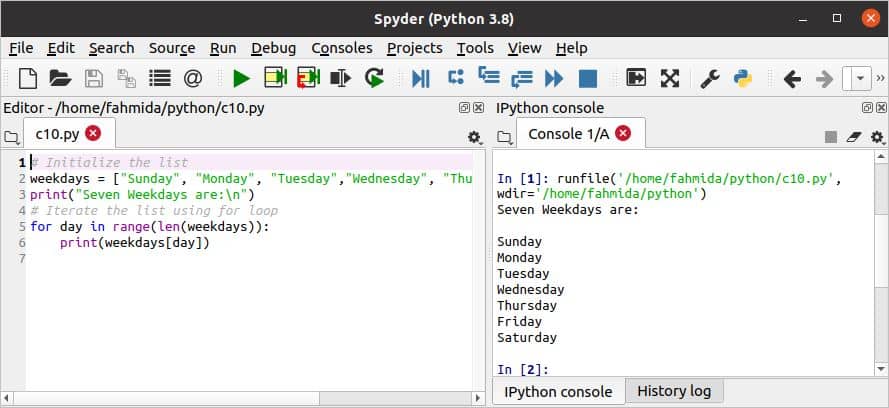Open the Run menu
Screen dimensions: 889x408
coord(223,48)
